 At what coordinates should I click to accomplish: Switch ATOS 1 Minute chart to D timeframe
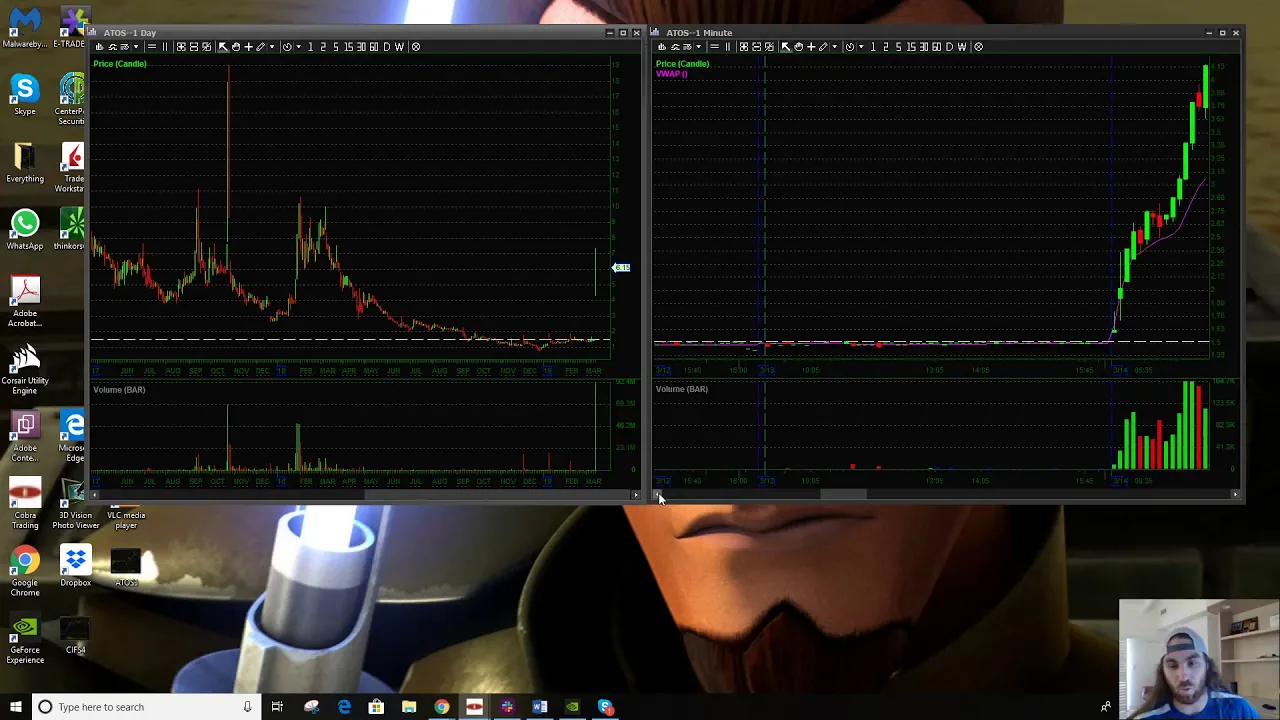pyautogui.click(x=949, y=46)
